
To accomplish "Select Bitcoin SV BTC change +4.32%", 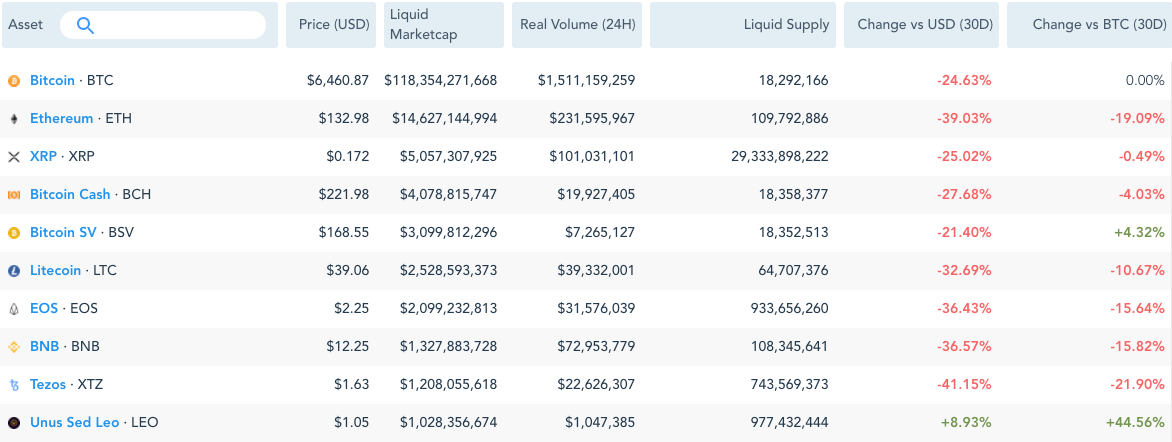I will (x=1140, y=233).
